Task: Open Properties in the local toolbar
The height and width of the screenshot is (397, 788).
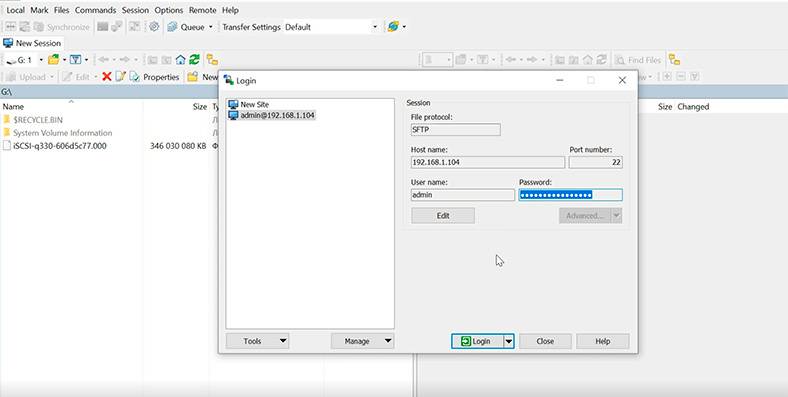Action: 155,77
